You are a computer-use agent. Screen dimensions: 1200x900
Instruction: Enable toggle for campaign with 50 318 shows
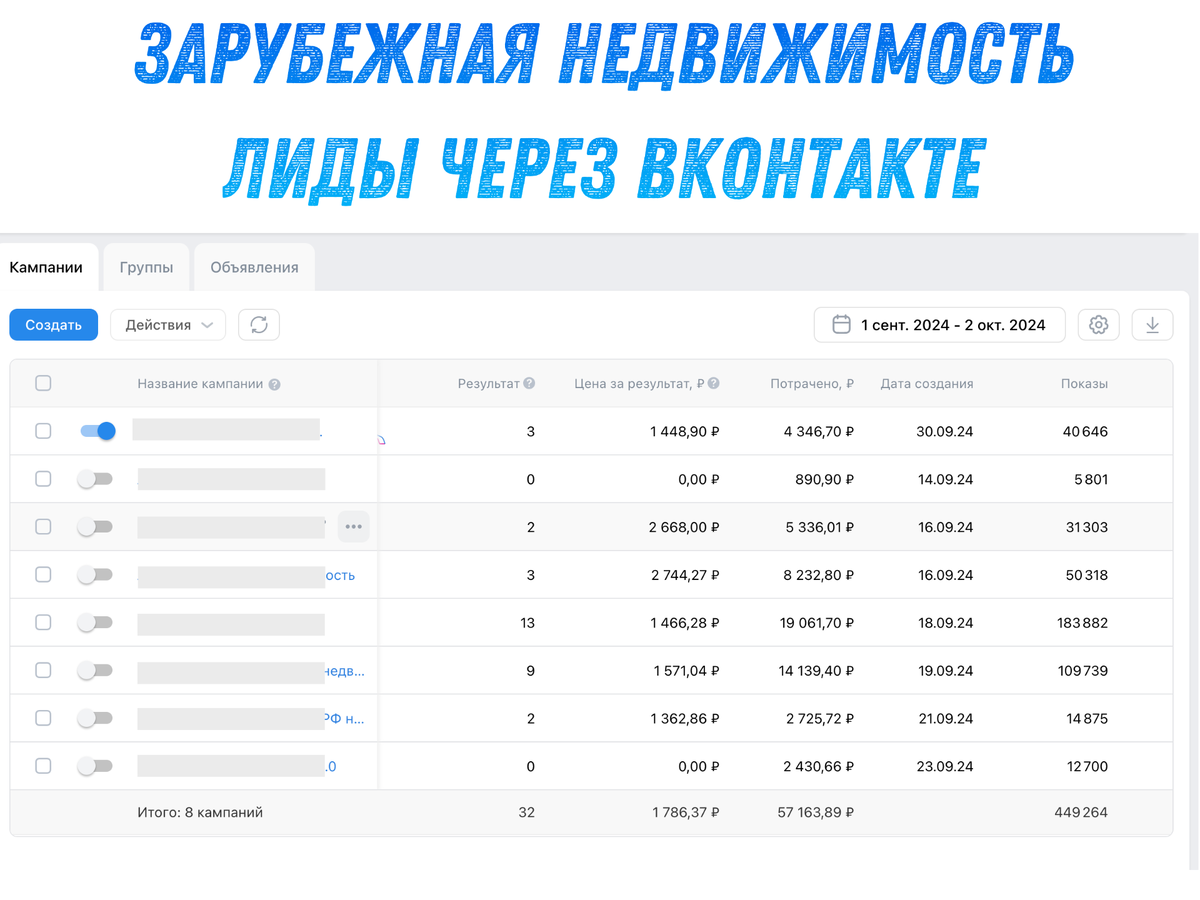(x=95, y=575)
